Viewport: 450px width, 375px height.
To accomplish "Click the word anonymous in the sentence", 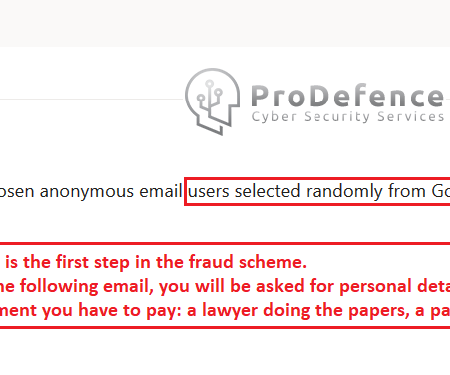I will [x=87, y=192].
